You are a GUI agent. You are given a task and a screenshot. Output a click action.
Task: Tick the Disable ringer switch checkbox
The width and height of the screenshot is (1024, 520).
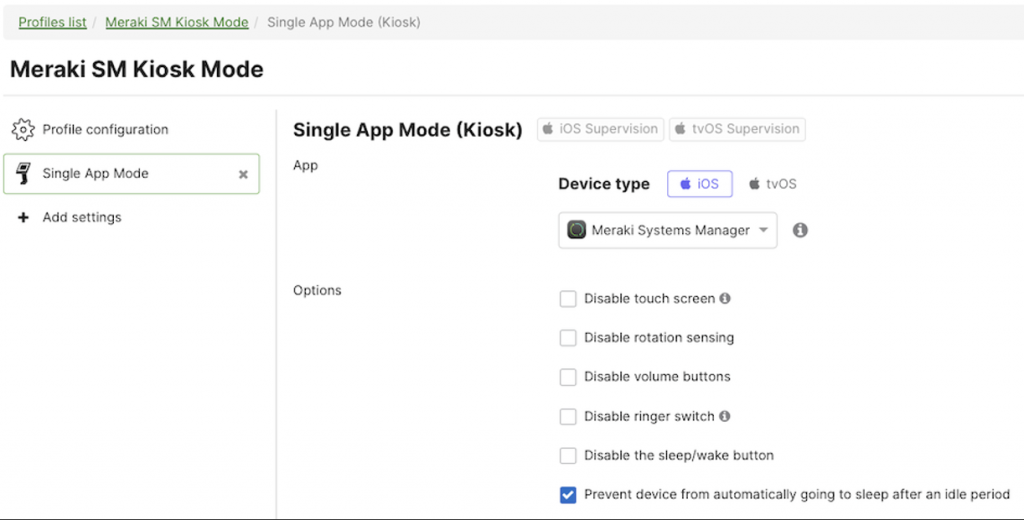click(x=568, y=416)
